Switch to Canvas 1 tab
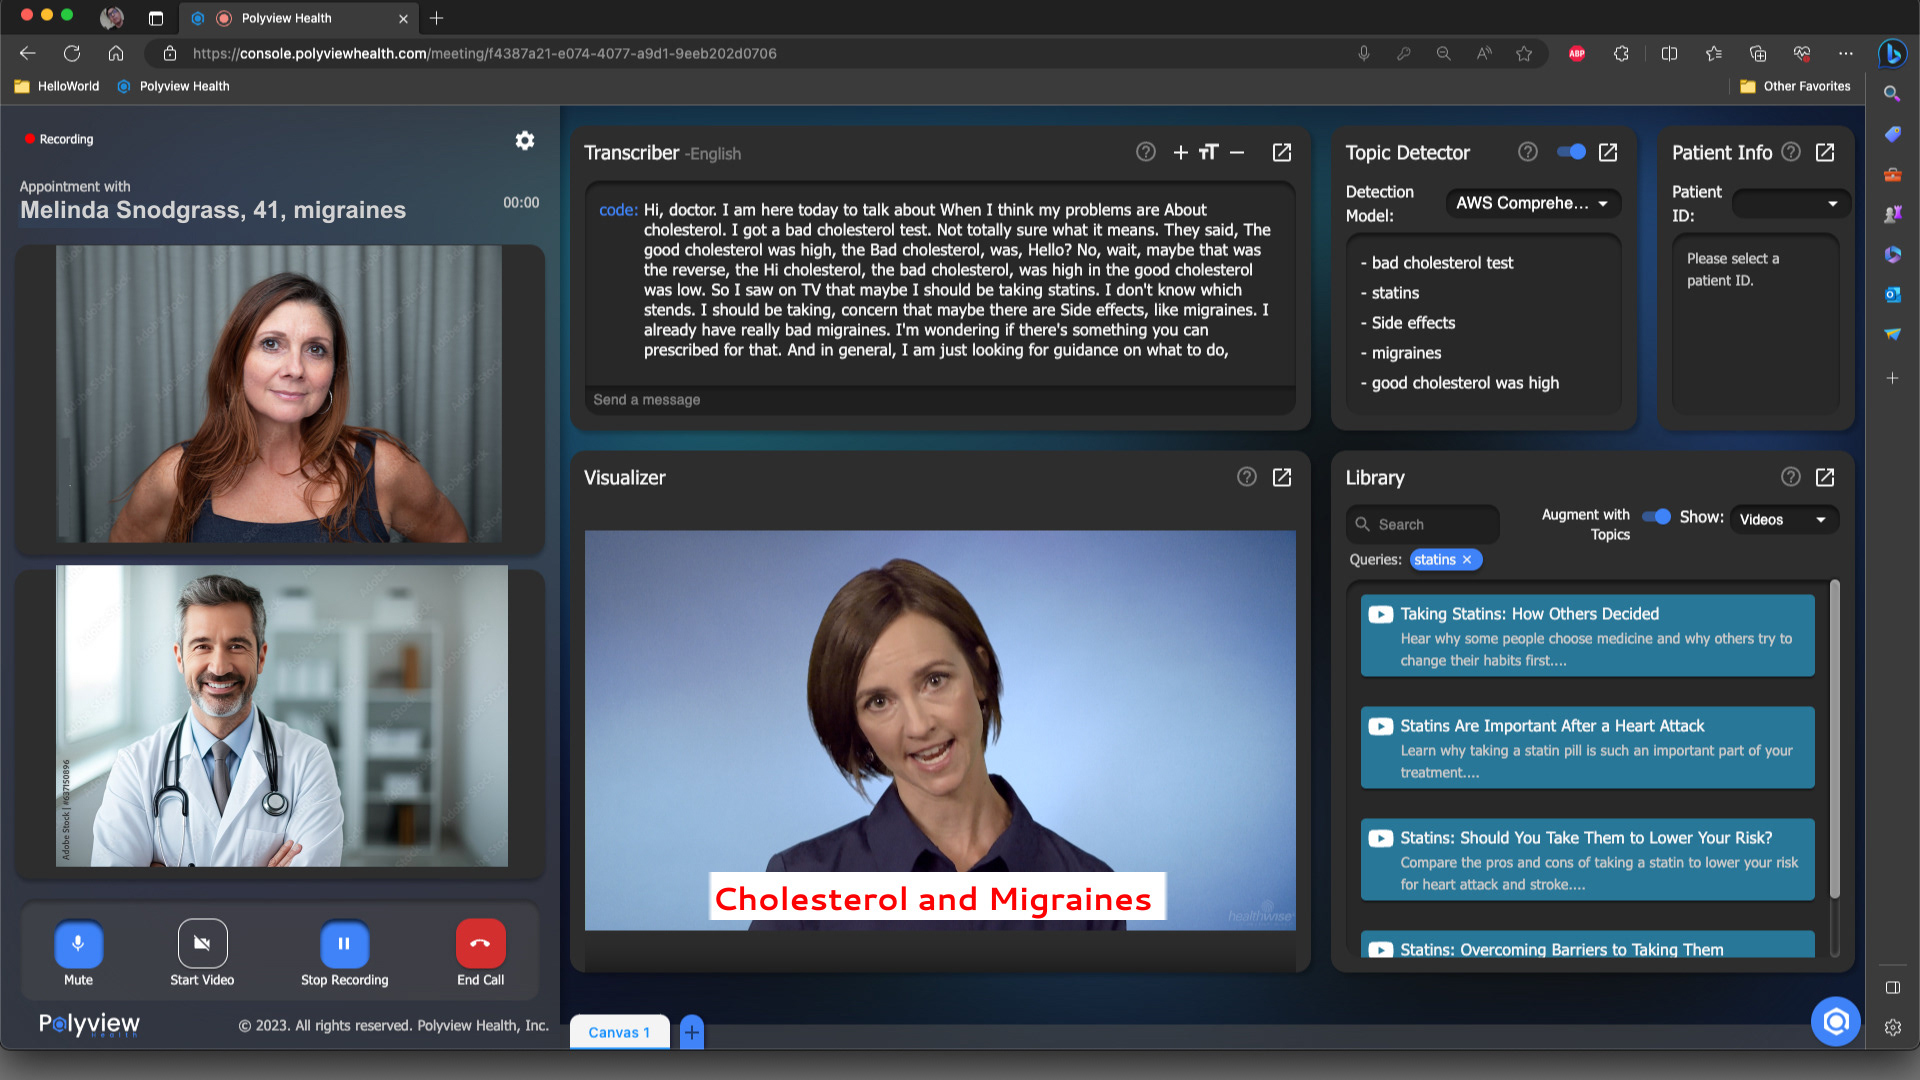Image resolution: width=1920 pixels, height=1080 pixels. pyautogui.click(x=619, y=1032)
